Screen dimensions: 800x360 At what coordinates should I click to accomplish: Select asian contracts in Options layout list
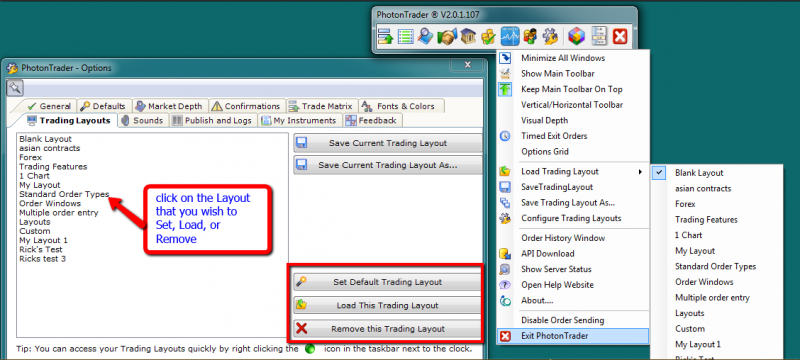point(49,148)
